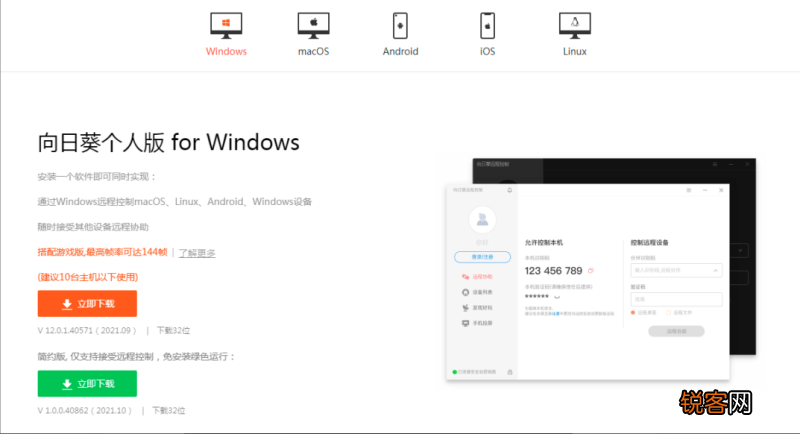Open the 了解更多 link
The image size is (800, 434).
(x=197, y=253)
